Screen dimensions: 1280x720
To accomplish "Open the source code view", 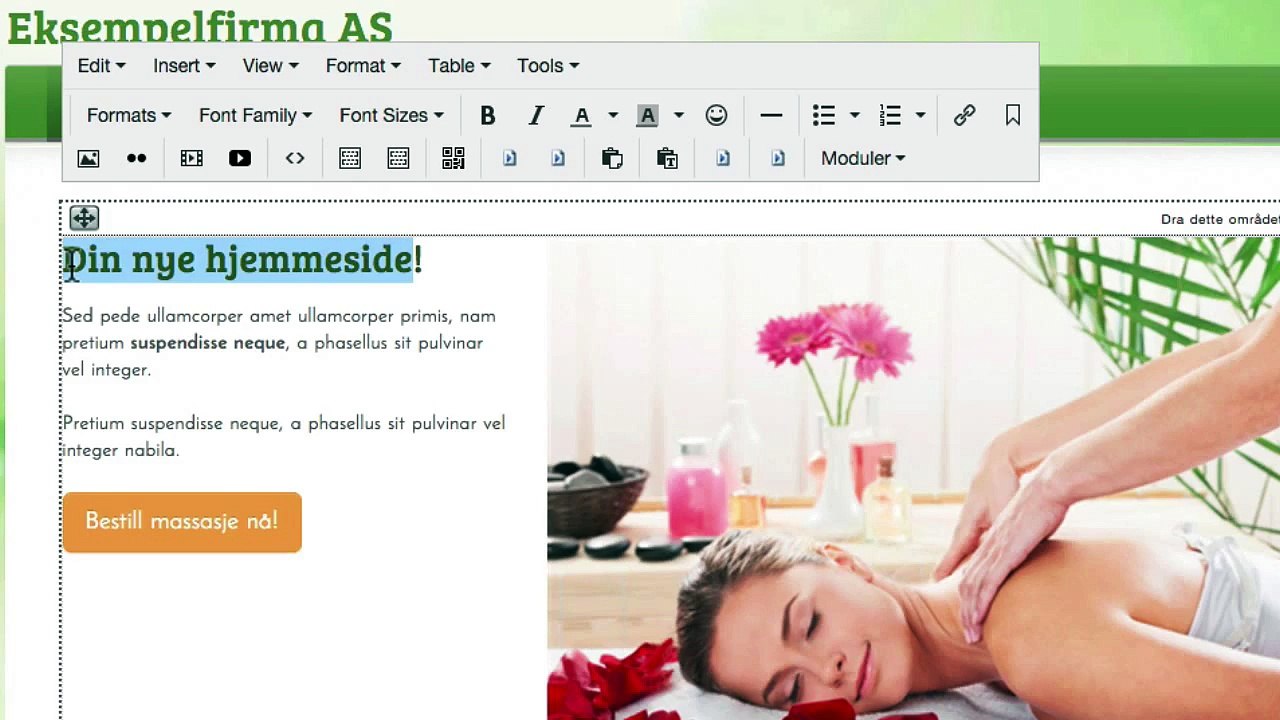I will click(295, 158).
